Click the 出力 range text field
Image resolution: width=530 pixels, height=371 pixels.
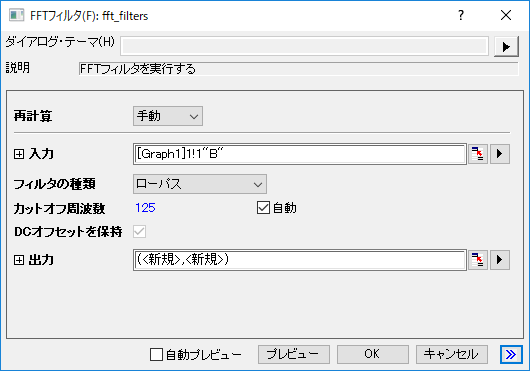click(300, 260)
